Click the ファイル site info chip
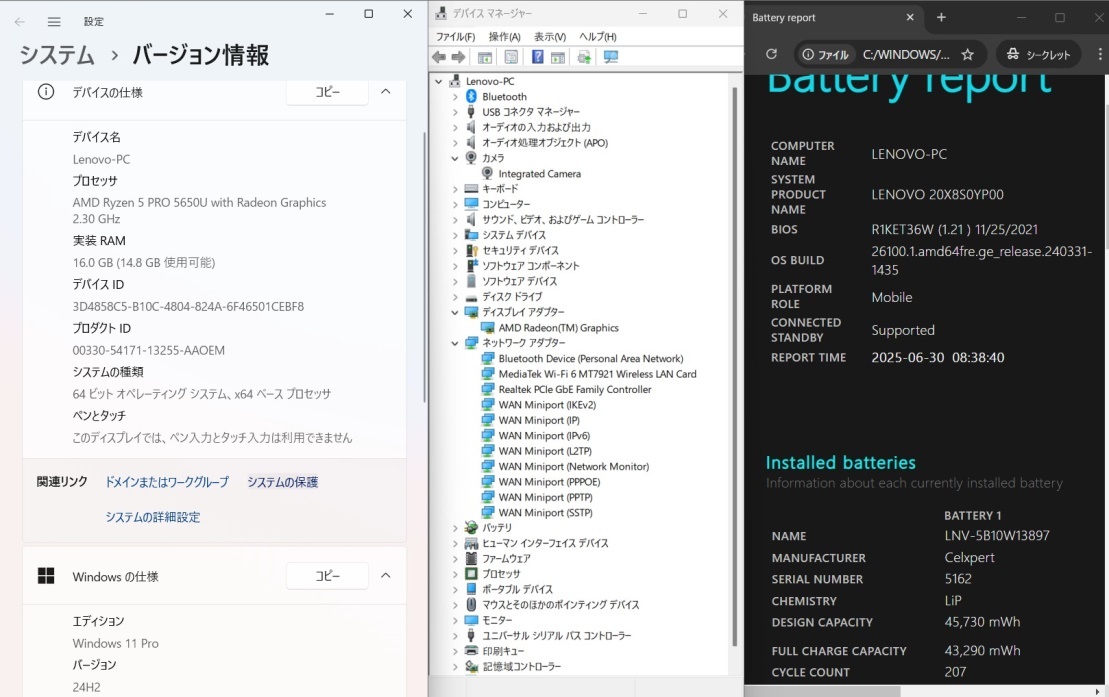The image size is (1109, 697). [825, 54]
